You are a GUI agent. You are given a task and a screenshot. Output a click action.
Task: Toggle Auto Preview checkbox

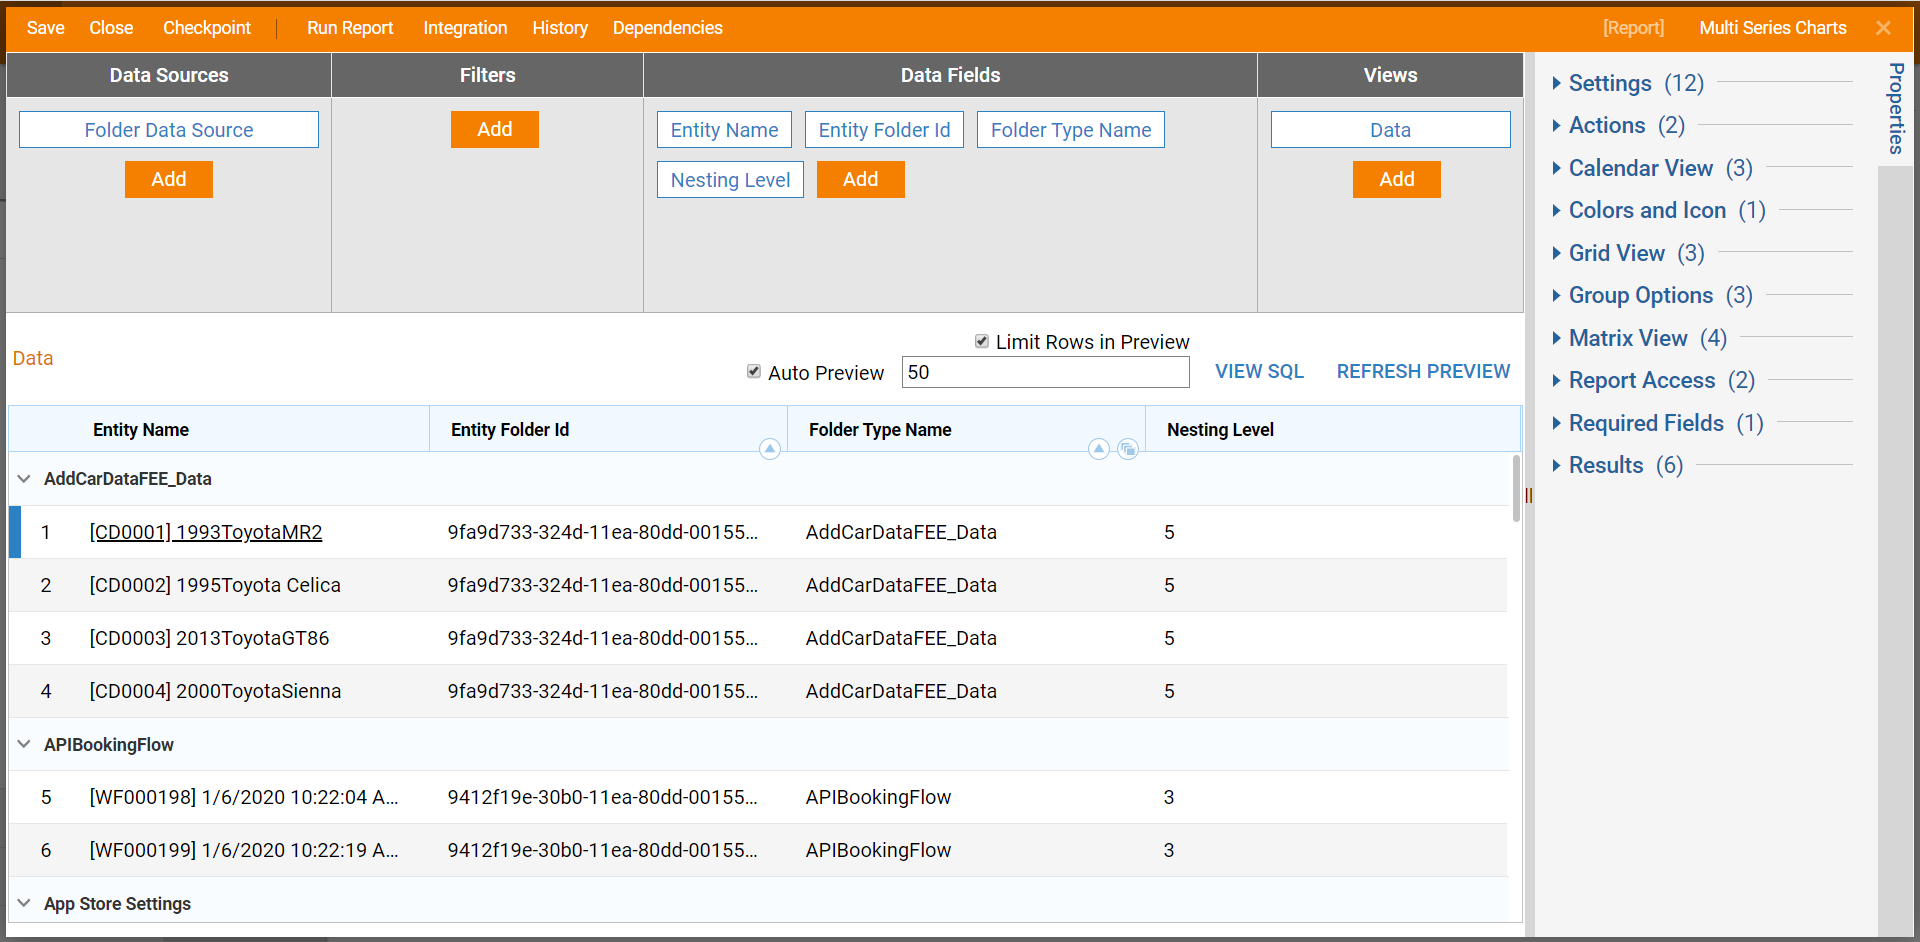(754, 372)
